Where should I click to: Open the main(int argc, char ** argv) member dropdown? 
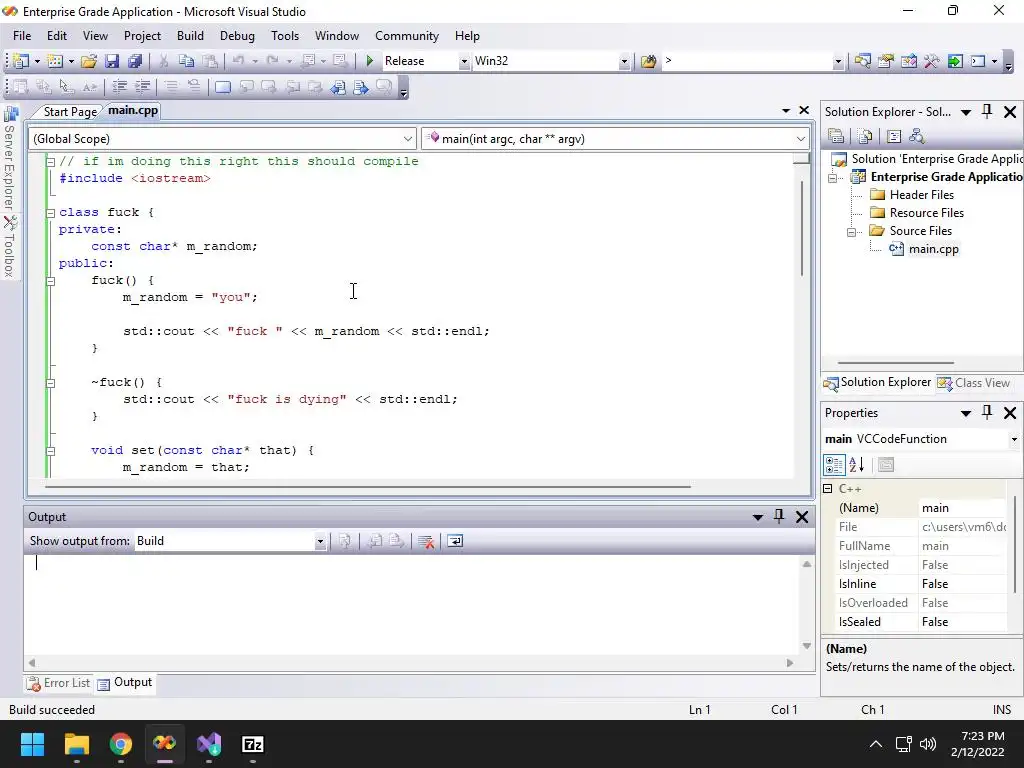point(801,138)
